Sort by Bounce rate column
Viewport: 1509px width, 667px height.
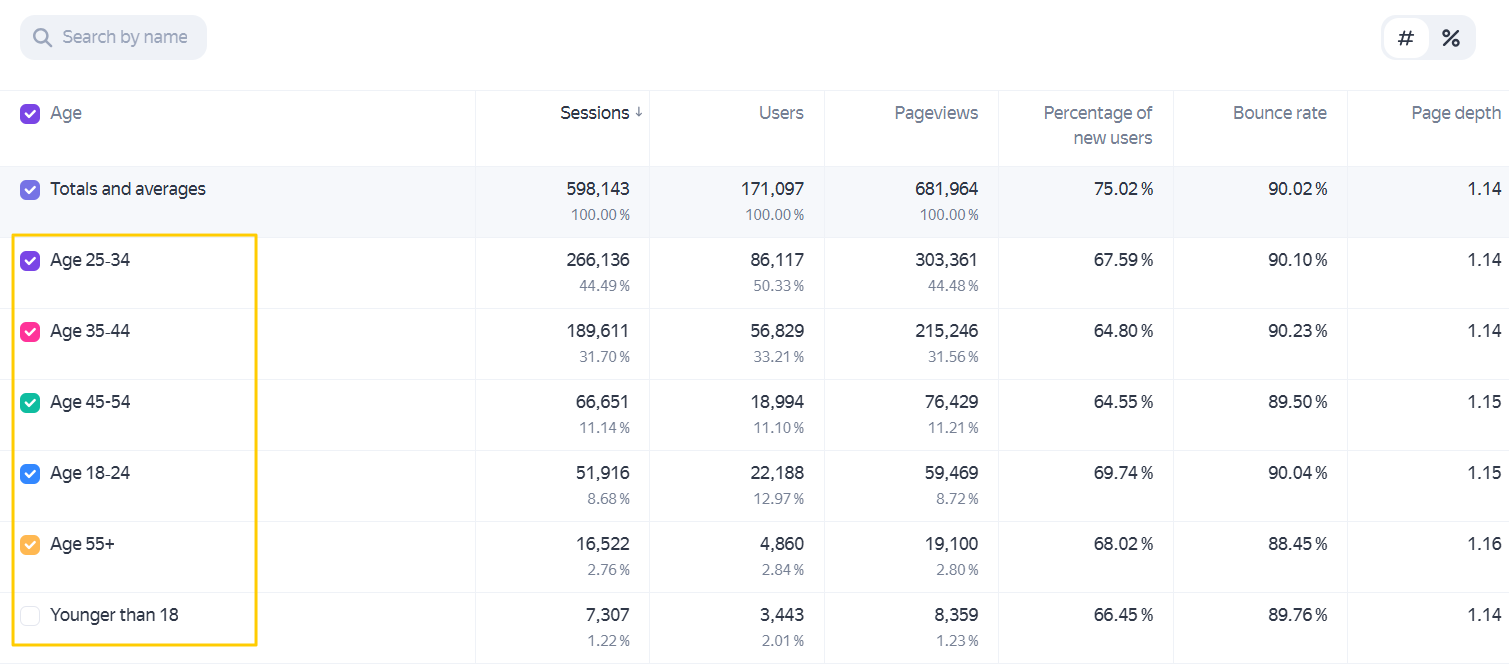pyautogui.click(x=1279, y=113)
